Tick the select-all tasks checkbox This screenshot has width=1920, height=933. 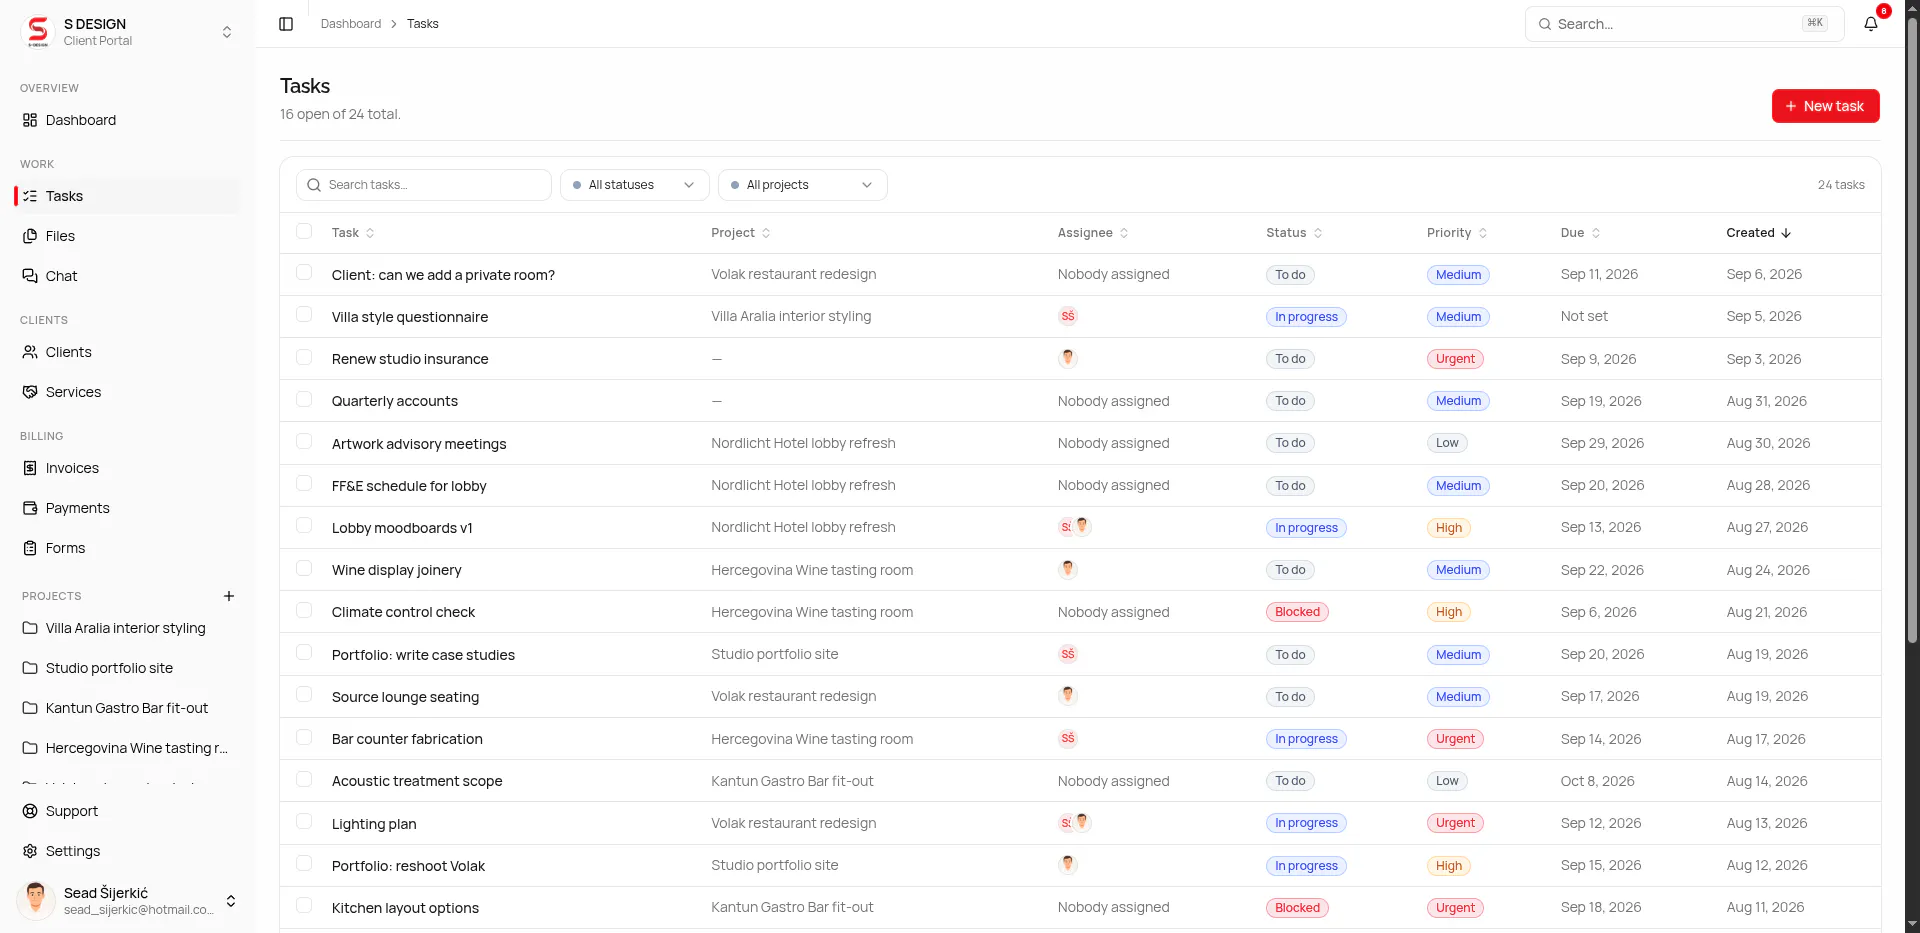tap(304, 232)
